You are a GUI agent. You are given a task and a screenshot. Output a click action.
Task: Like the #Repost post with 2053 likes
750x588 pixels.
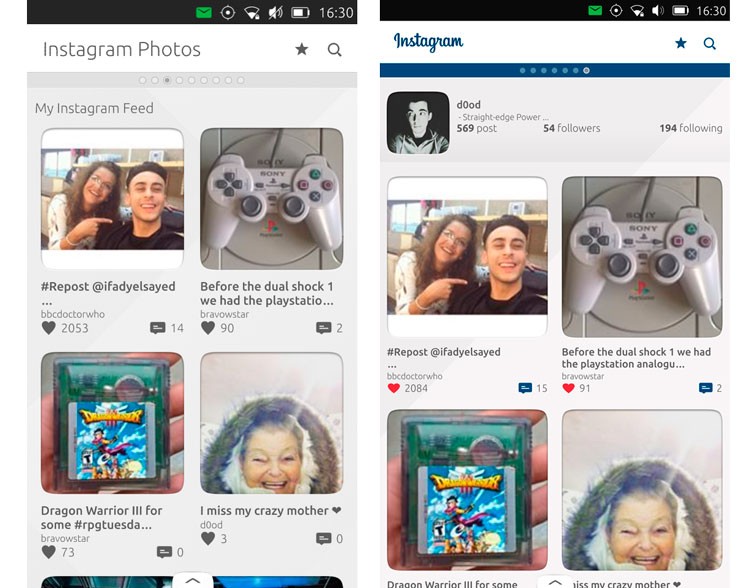[x=48, y=328]
